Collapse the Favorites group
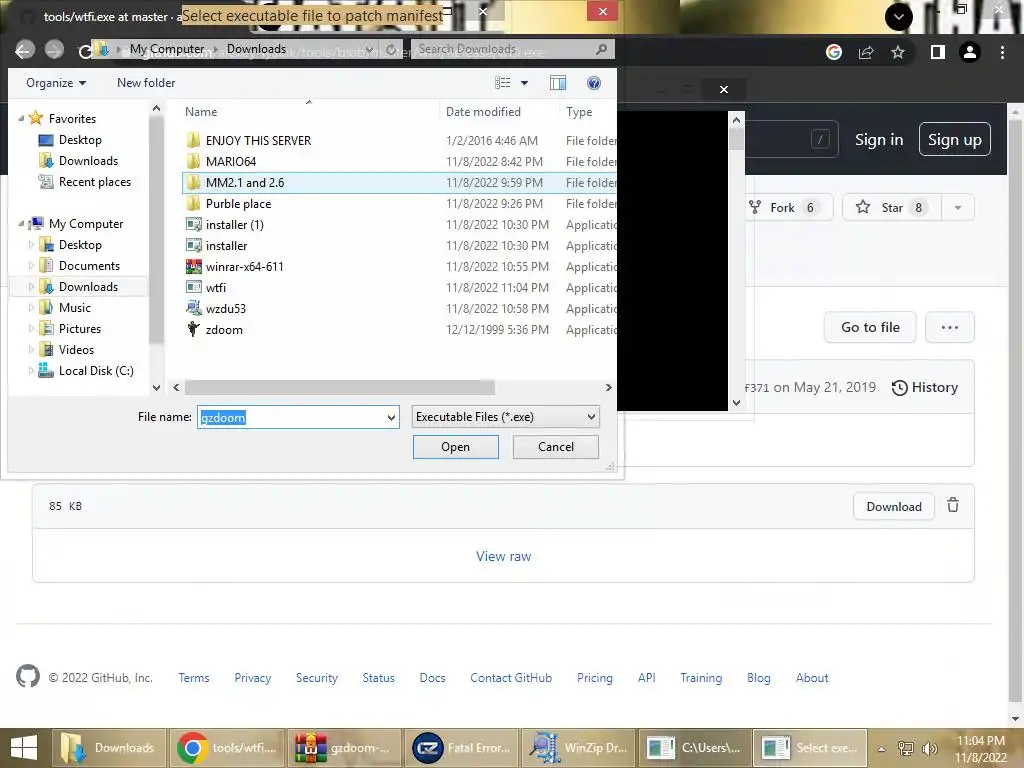This screenshot has width=1024, height=768. pos(21,118)
